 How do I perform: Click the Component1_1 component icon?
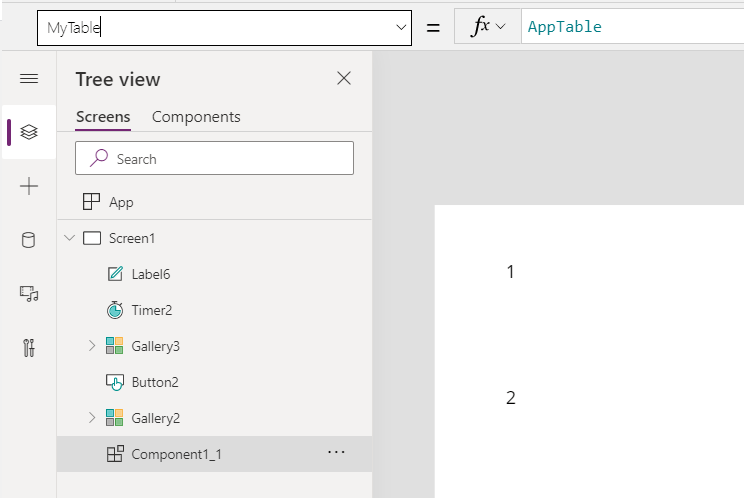(x=115, y=454)
